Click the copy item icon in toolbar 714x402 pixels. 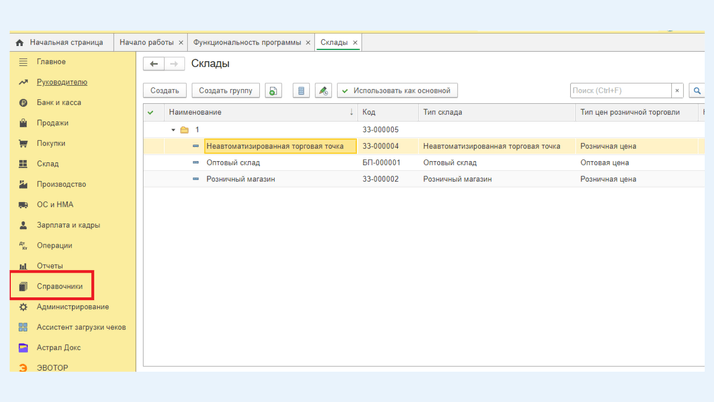(273, 91)
